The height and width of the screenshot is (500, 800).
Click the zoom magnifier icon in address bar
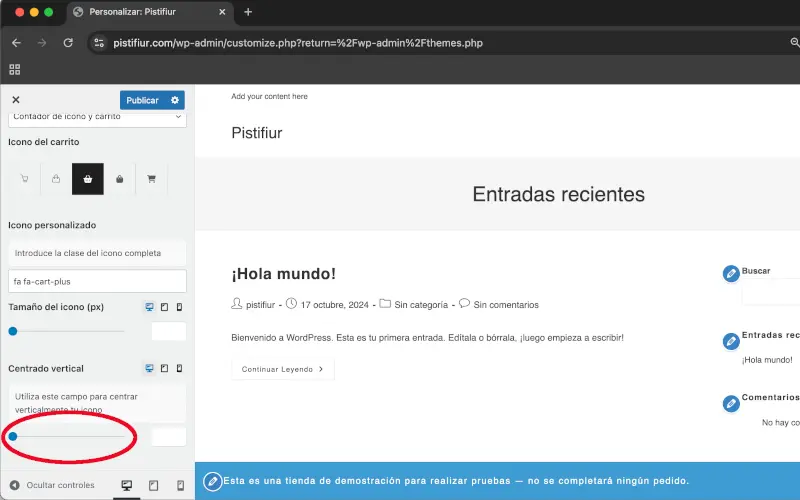[795, 43]
